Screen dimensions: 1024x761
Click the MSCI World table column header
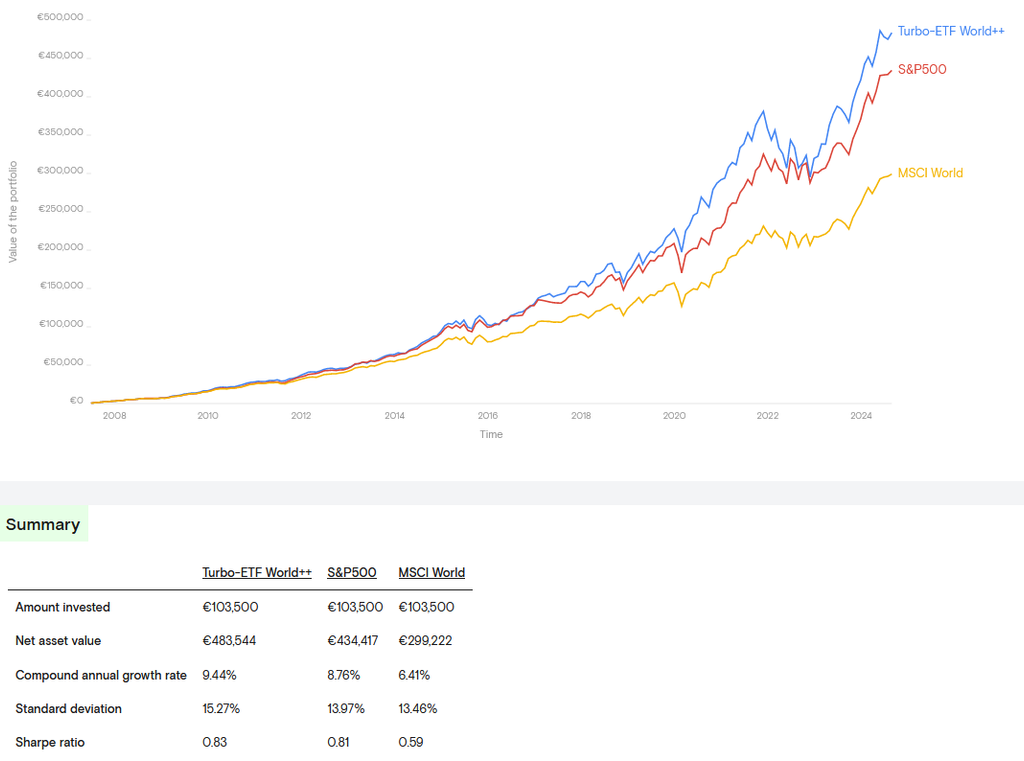click(432, 573)
